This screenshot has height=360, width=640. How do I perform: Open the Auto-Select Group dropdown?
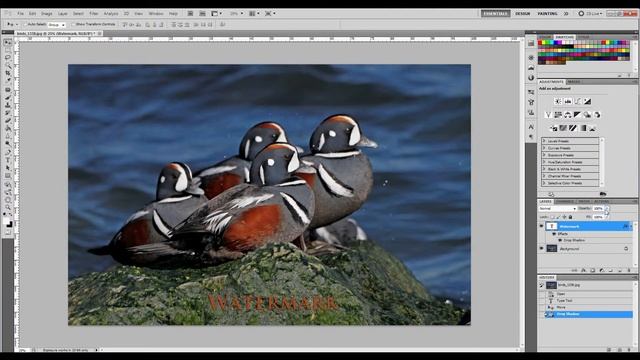point(57,25)
